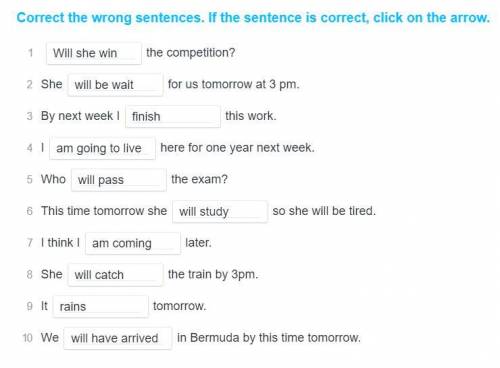Click the 'Will she win' input box
This screenshot has height=368, width=500.
click(x=94, y=53)
